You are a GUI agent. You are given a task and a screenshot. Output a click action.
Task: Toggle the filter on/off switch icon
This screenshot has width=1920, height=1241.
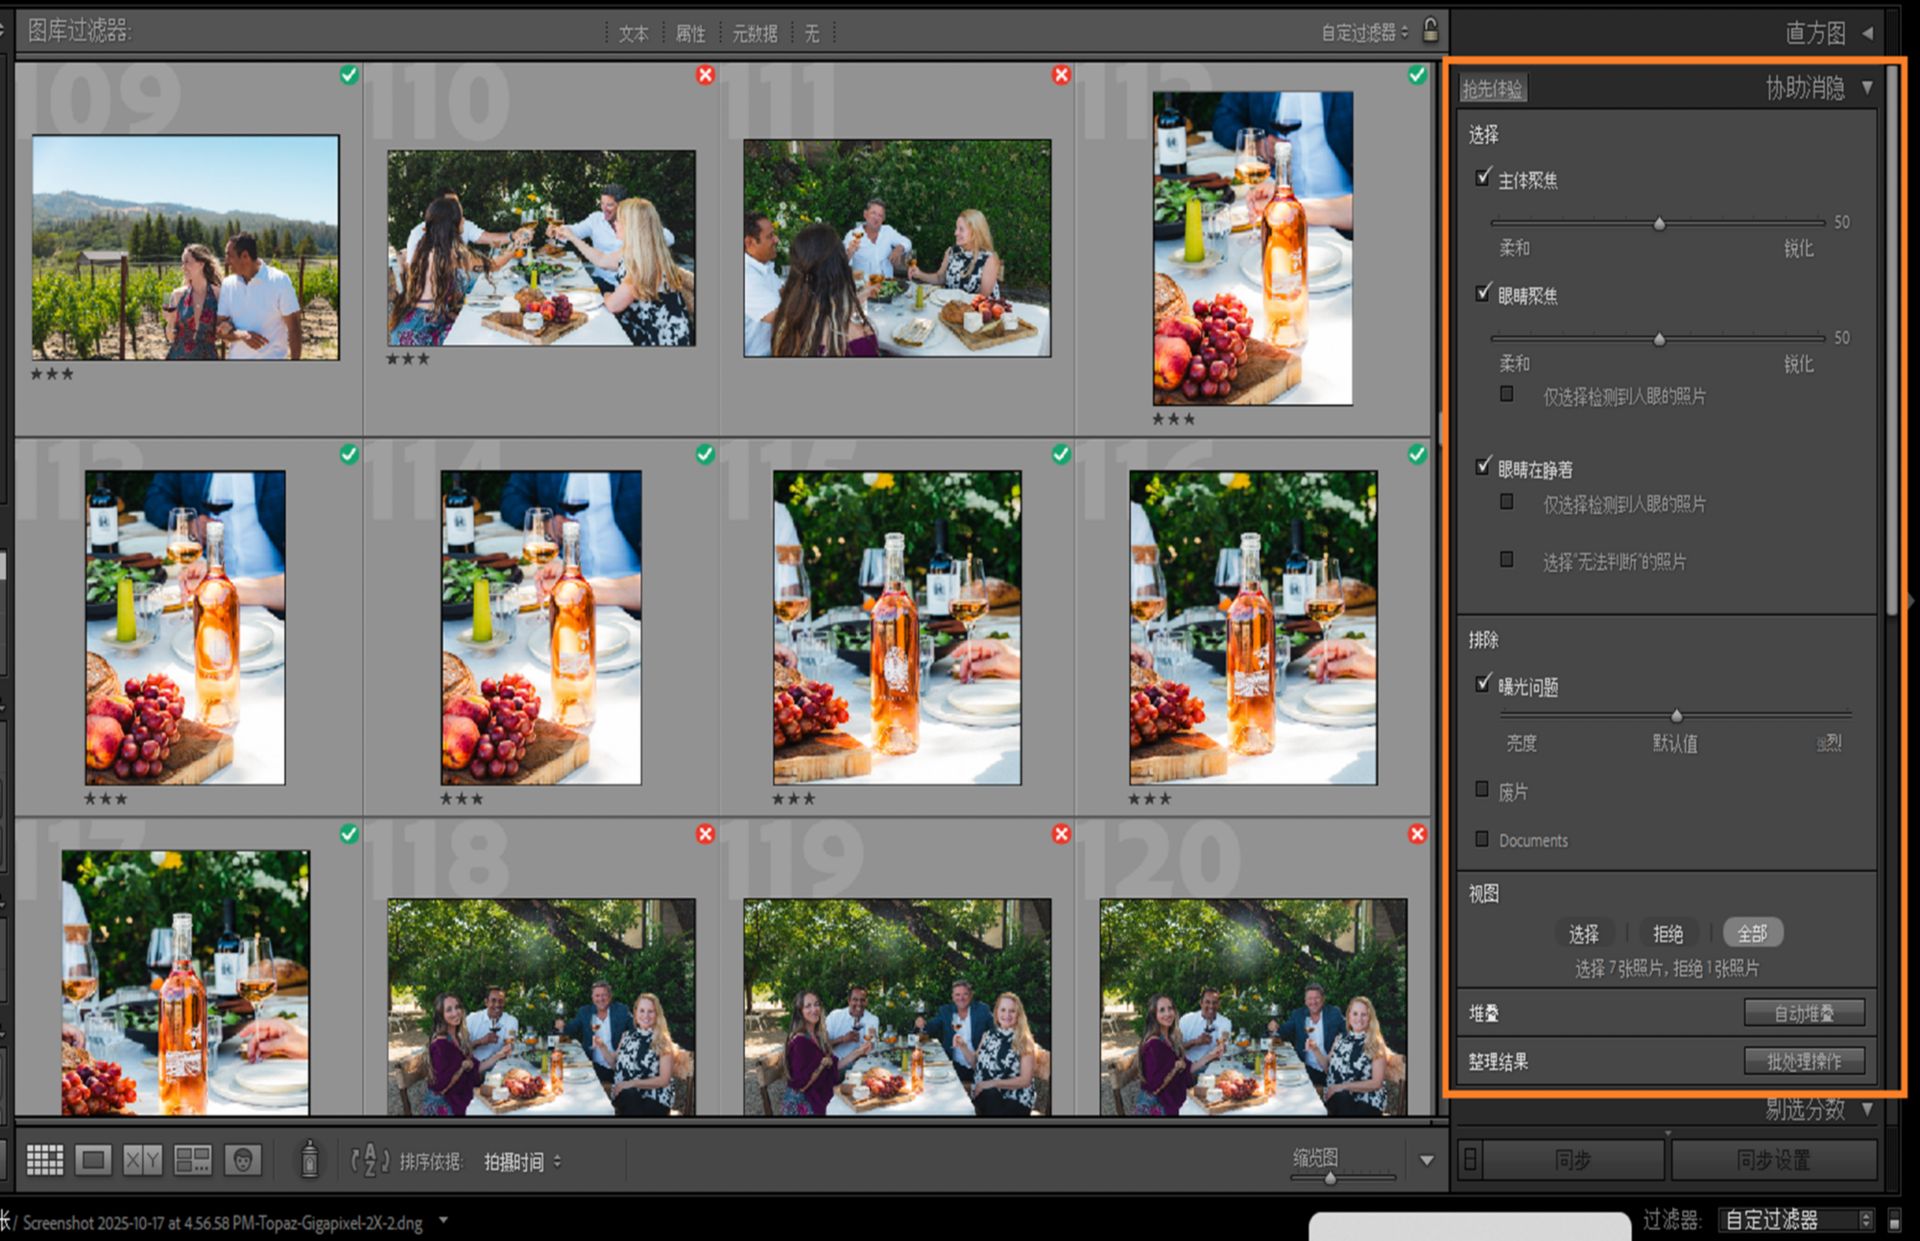[x=1894, y=1220]
